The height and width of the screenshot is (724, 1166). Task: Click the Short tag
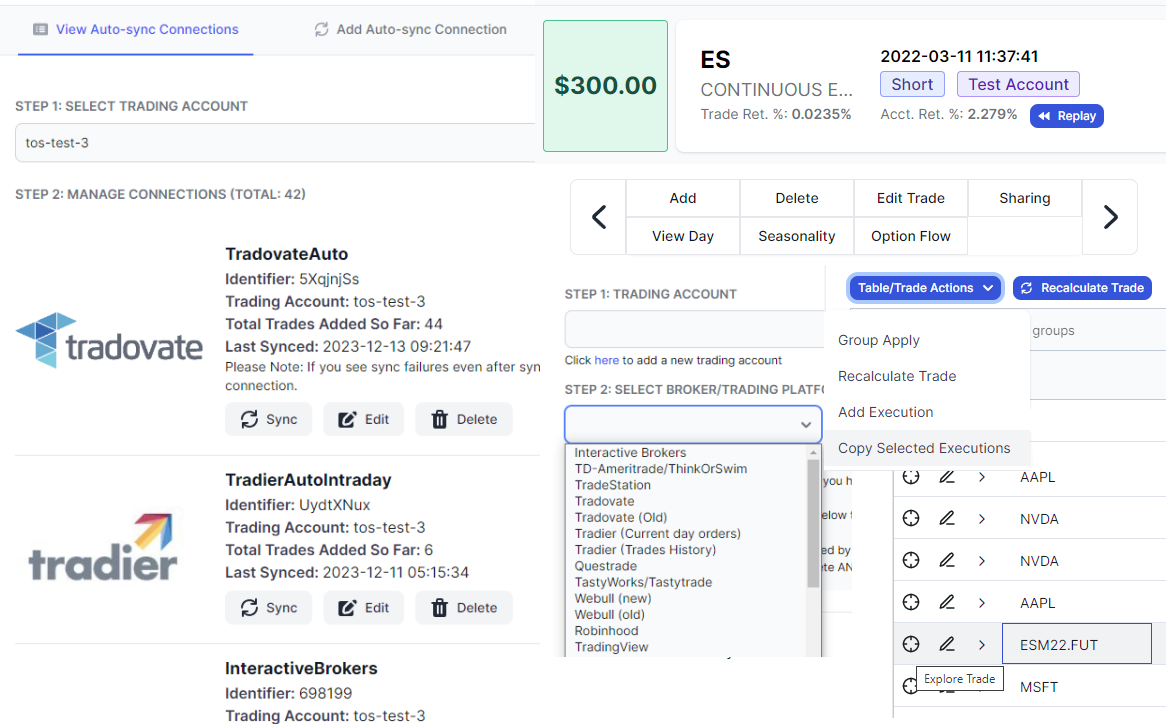[912, 84]
